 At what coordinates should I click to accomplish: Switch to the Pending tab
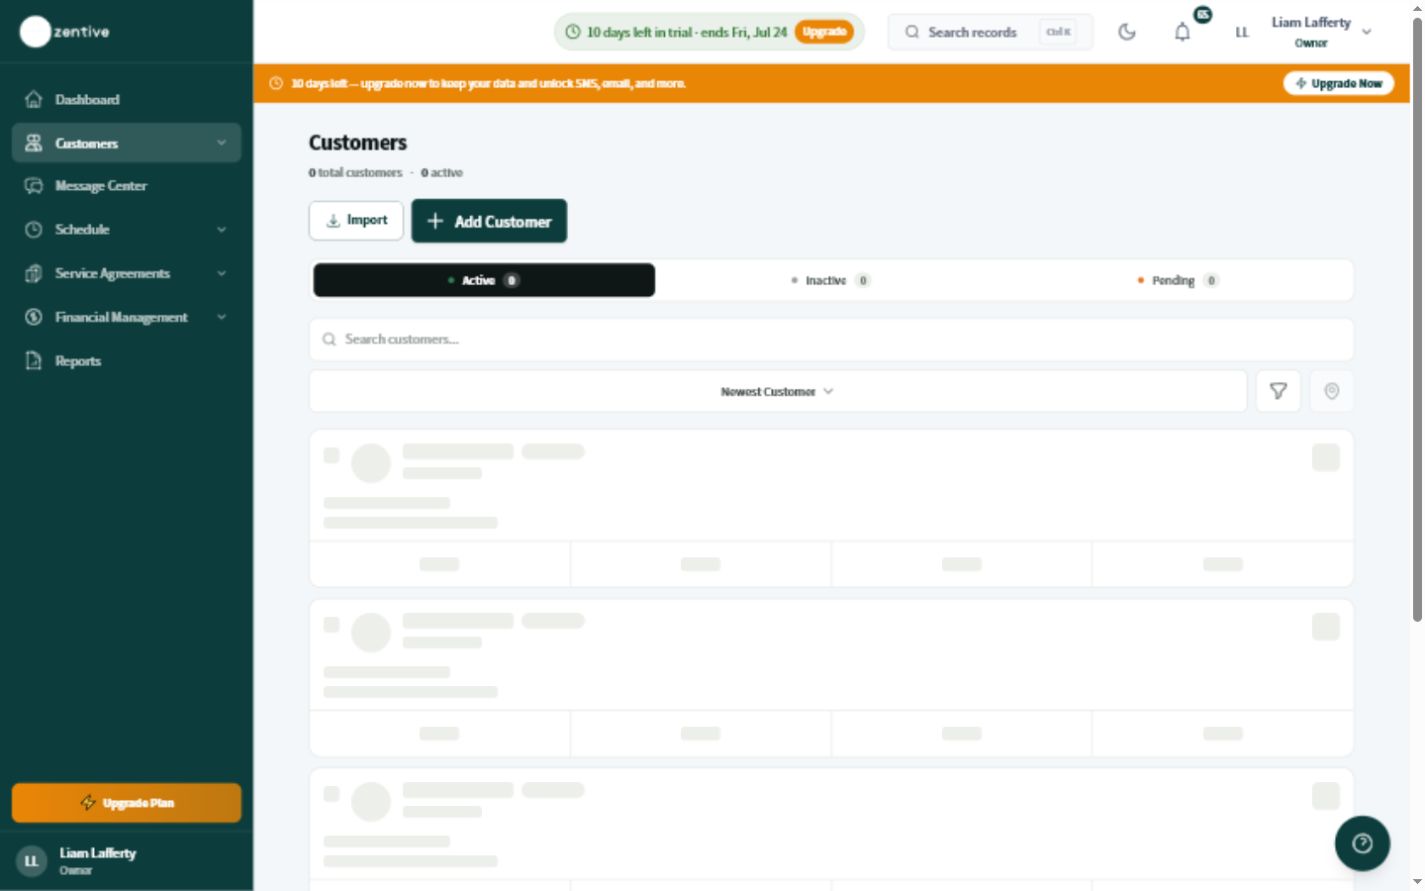coord(1178,280)
